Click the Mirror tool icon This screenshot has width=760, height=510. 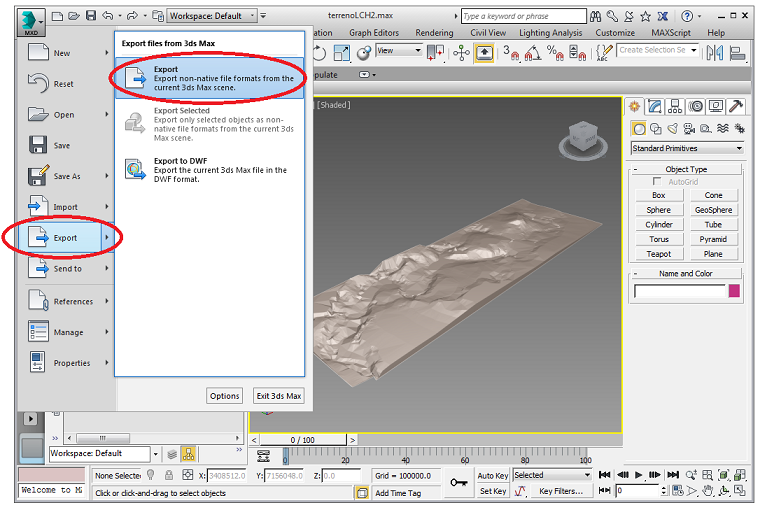pyautogui.click(x=714, y=53)
